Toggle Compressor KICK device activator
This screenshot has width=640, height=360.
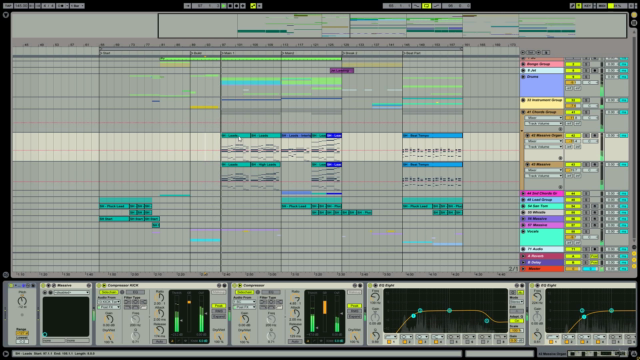(x=99, y=285)
